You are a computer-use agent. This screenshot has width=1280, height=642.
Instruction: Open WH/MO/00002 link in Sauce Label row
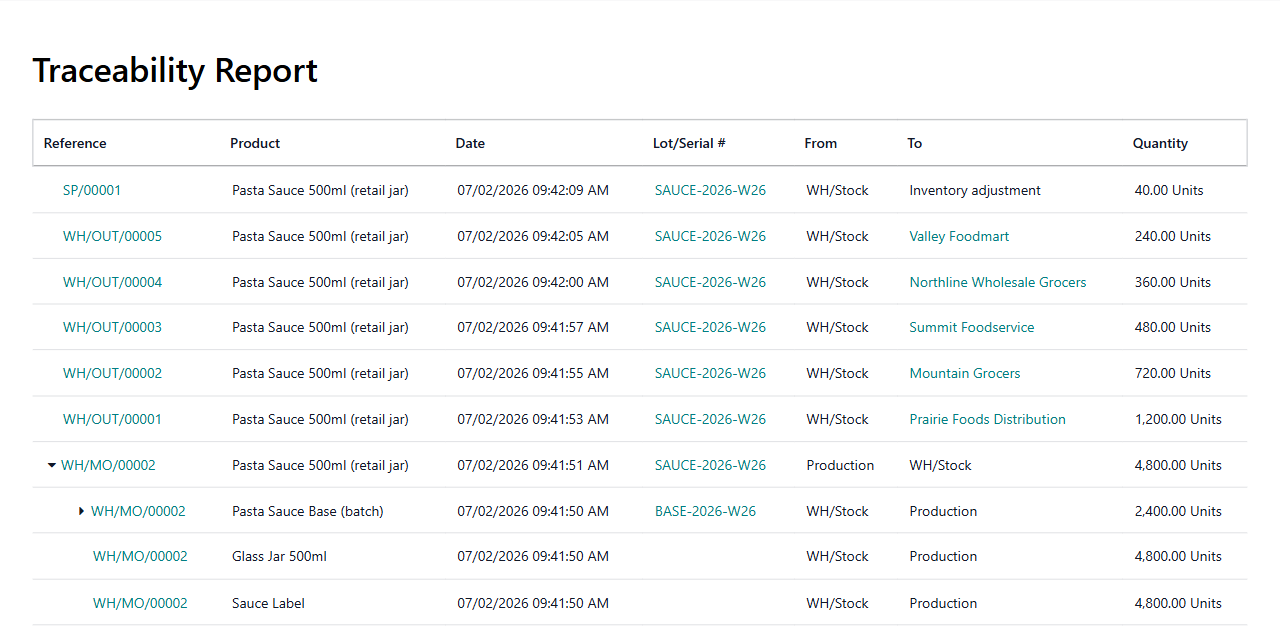pos(140,603)
